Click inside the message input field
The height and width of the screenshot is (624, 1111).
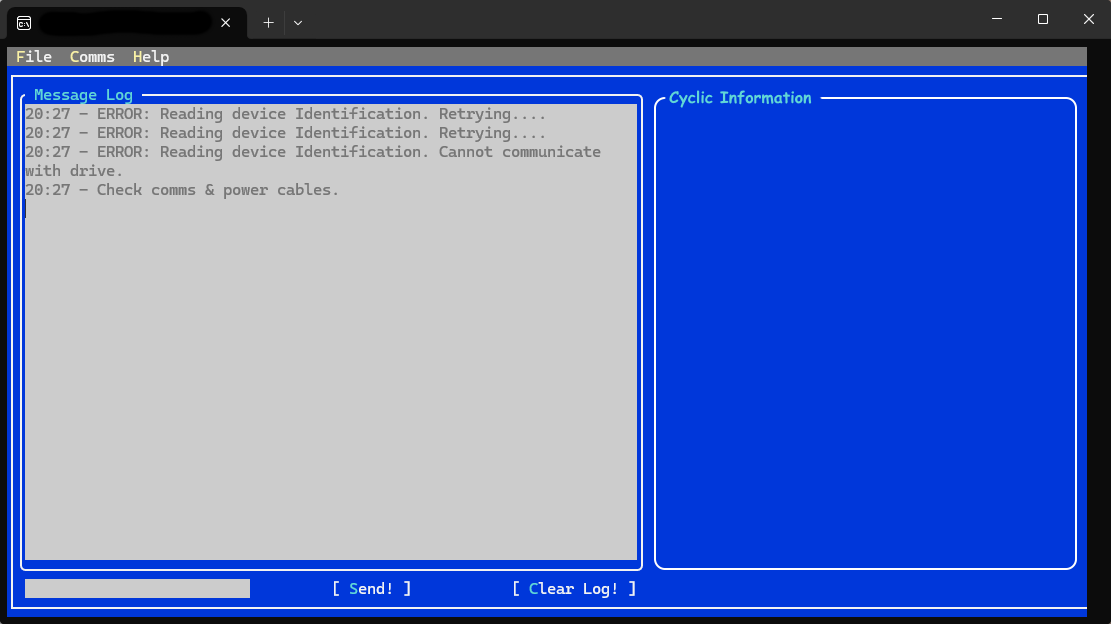pyautogui.click(x=137, y=588)
